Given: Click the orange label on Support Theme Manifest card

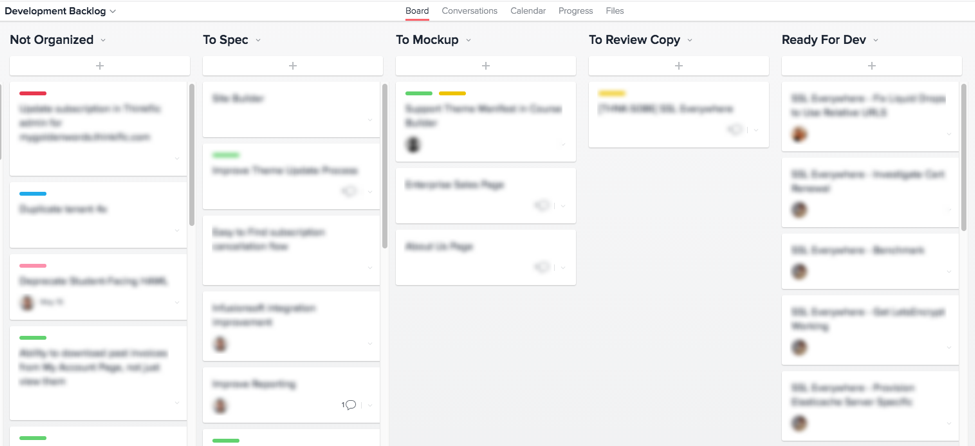Looking at the screenshot, I should (x=452, y=93).
